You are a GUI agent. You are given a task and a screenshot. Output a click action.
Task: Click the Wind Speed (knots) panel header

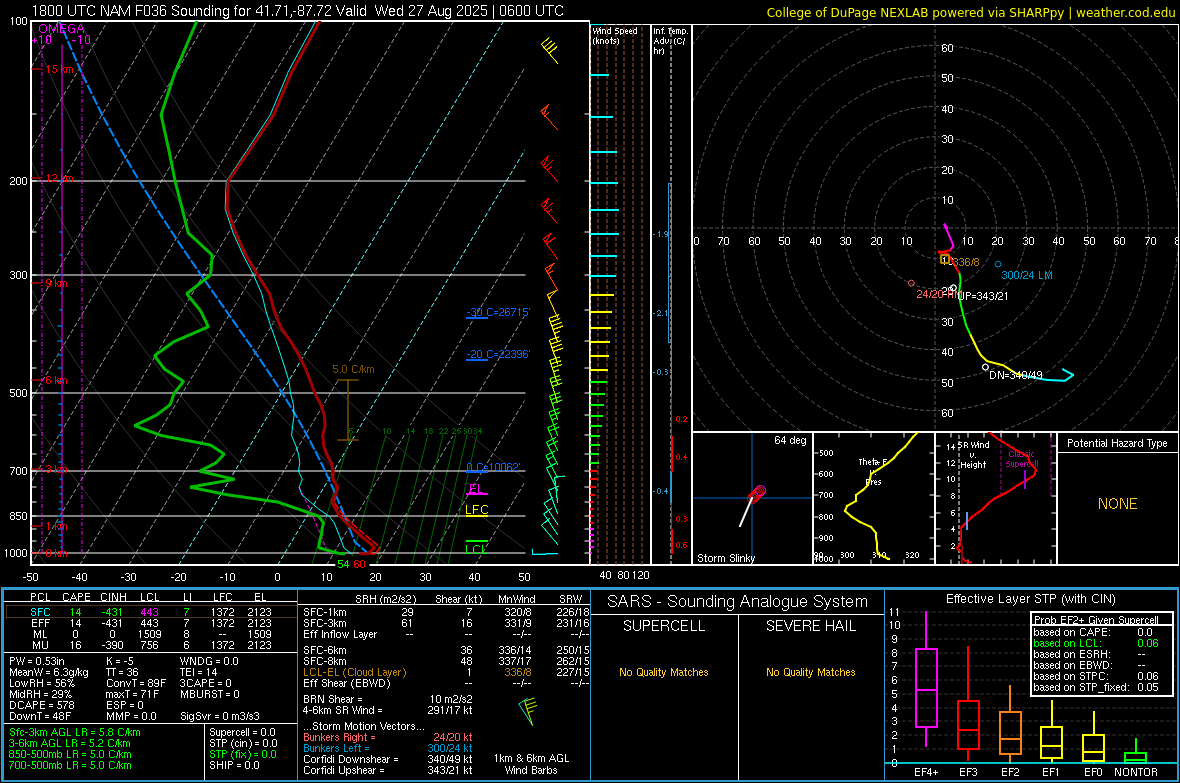[614, 36]
